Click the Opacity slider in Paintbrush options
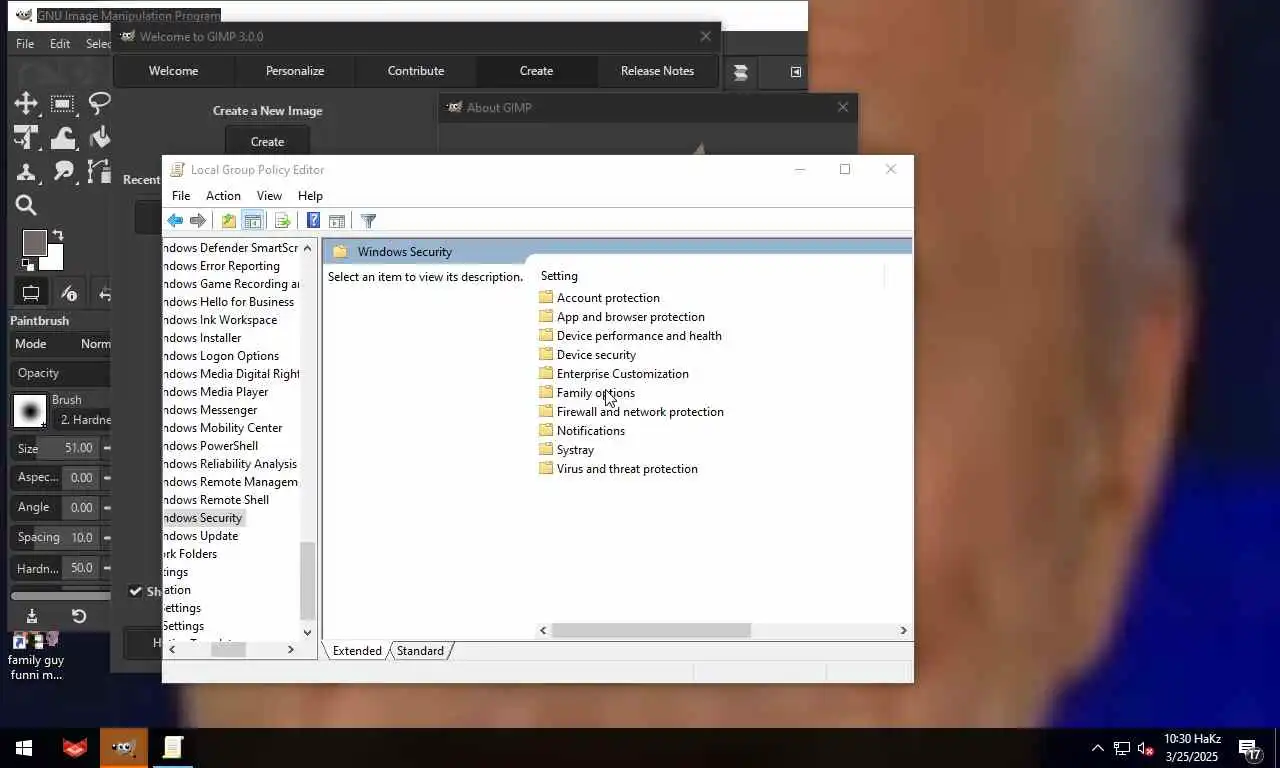Screen dimensions: 1280x768 [x=61, y=373]
